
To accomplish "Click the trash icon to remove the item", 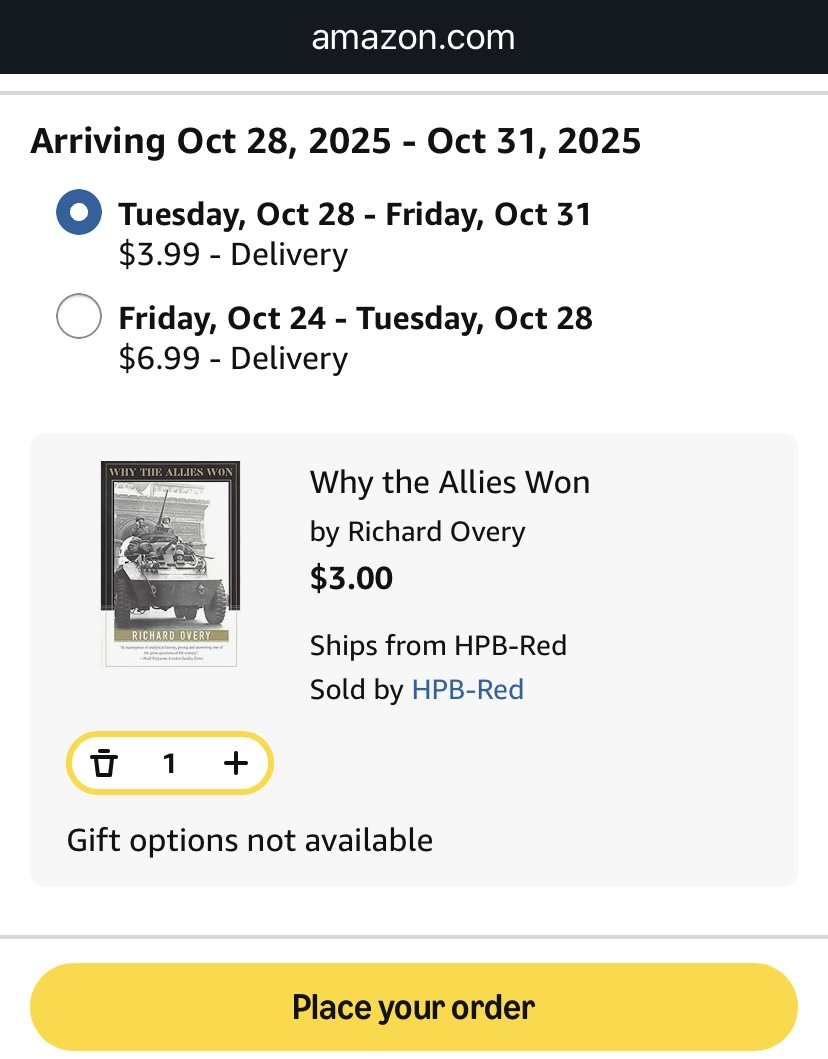I will (x=104, y=764).
